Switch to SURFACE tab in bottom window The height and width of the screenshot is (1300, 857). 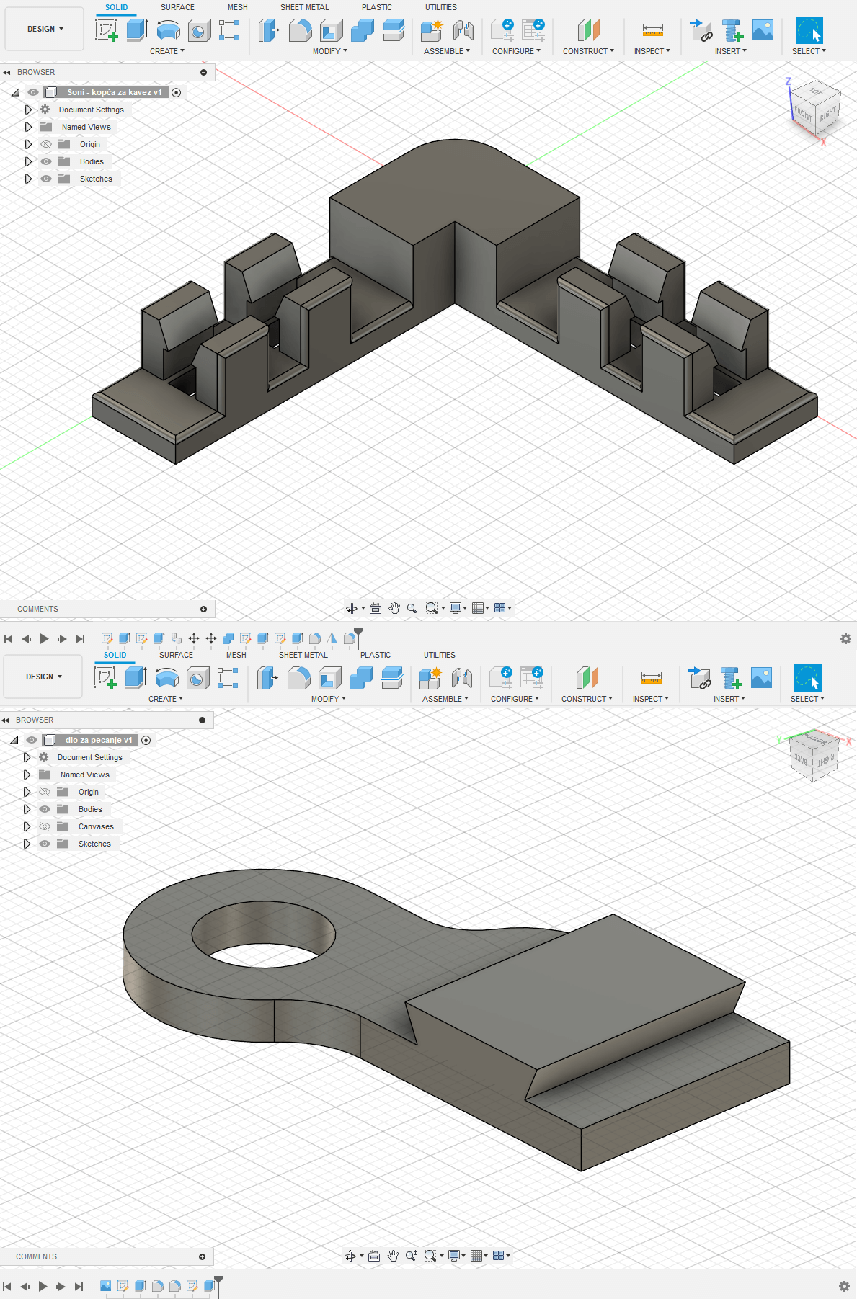point(176,655)
